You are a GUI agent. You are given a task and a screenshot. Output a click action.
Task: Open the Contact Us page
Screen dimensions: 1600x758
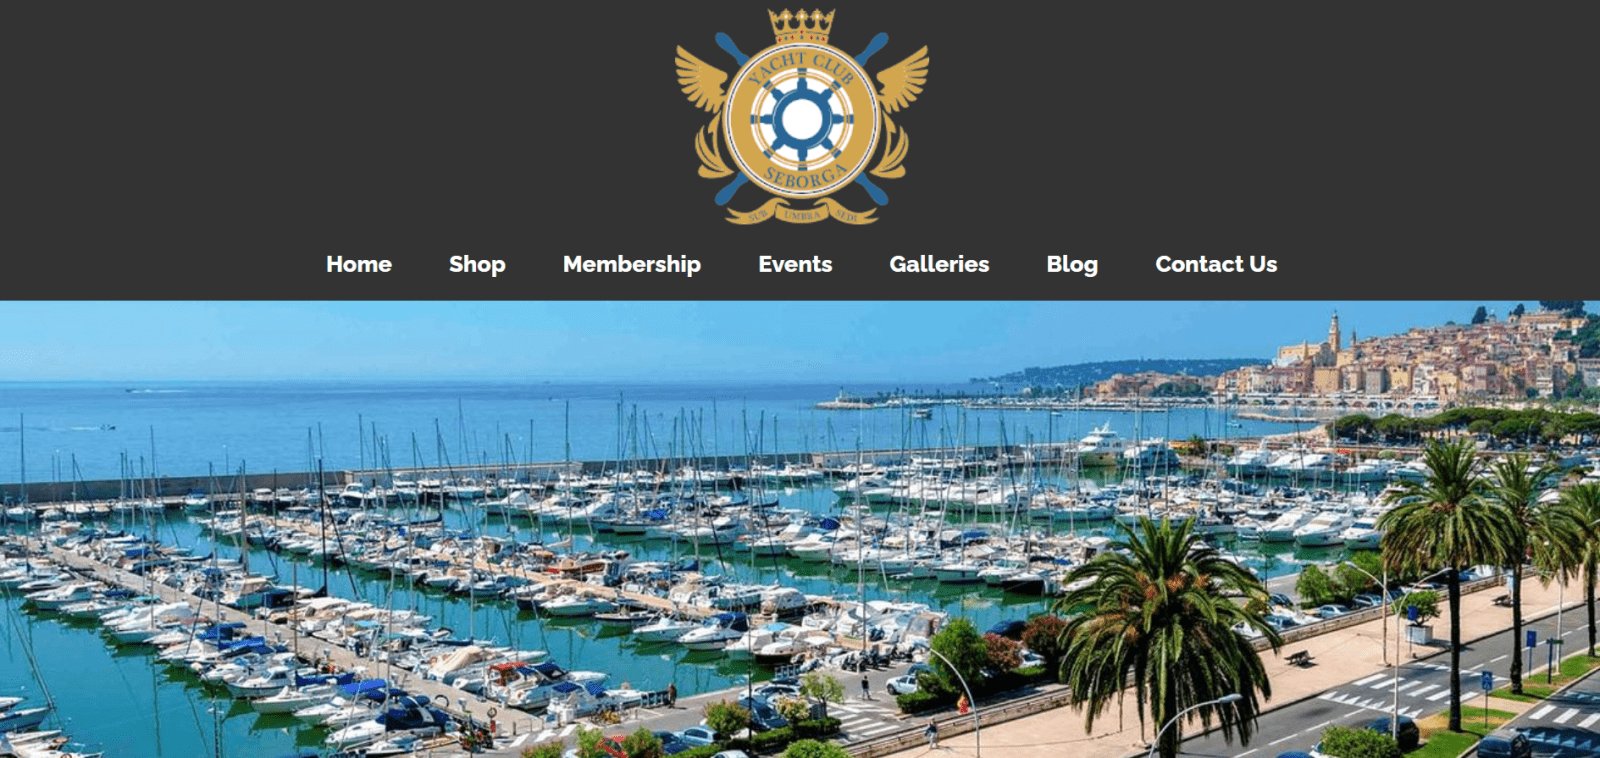(x=1216, y=264)
